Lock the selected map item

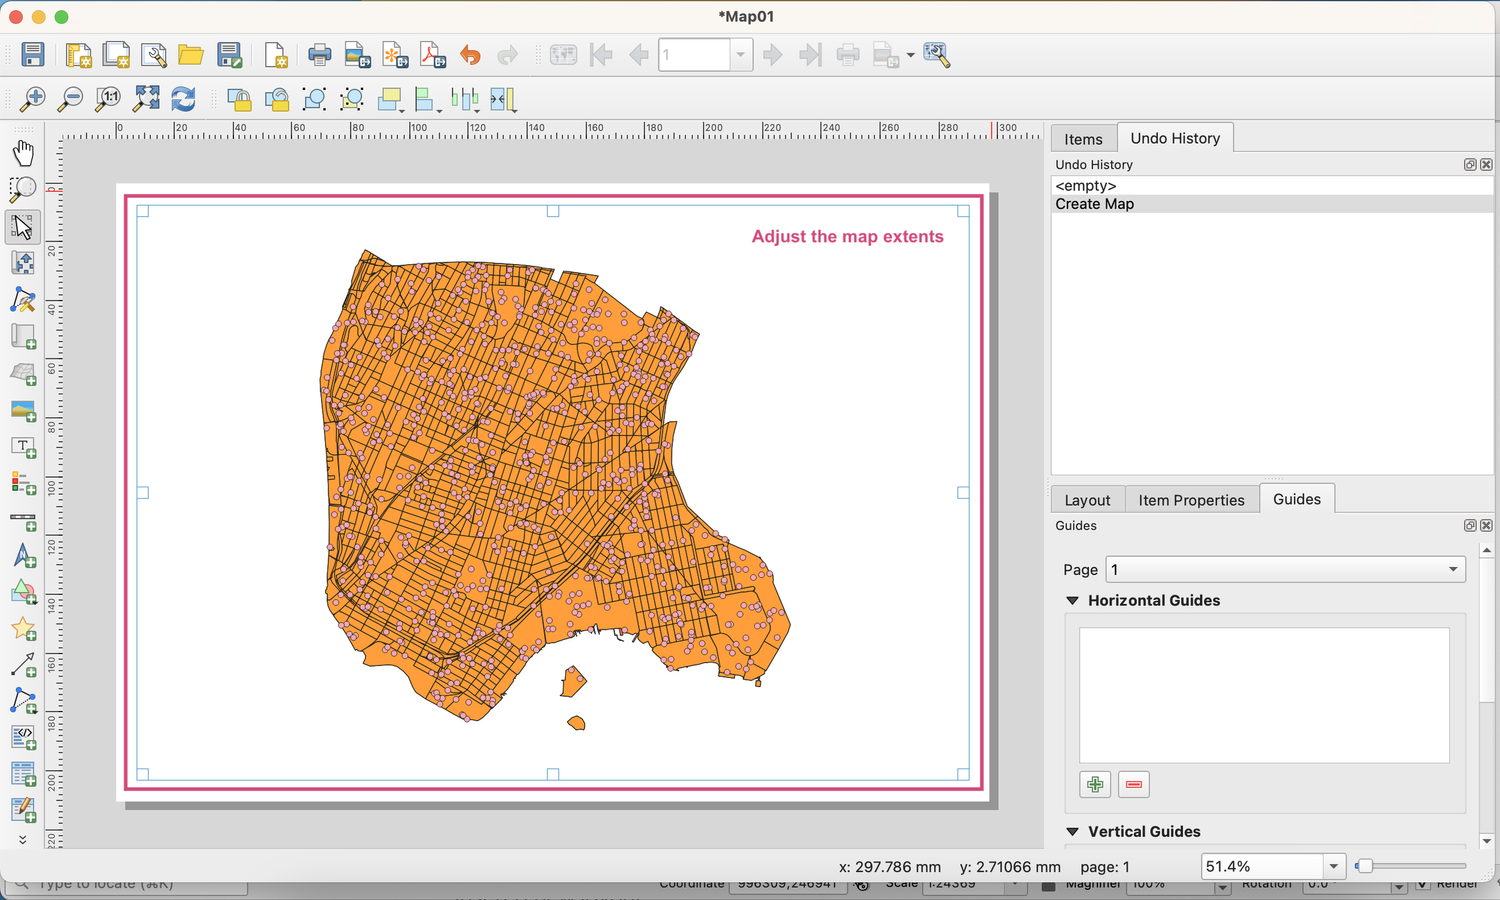tap(239, 99)
